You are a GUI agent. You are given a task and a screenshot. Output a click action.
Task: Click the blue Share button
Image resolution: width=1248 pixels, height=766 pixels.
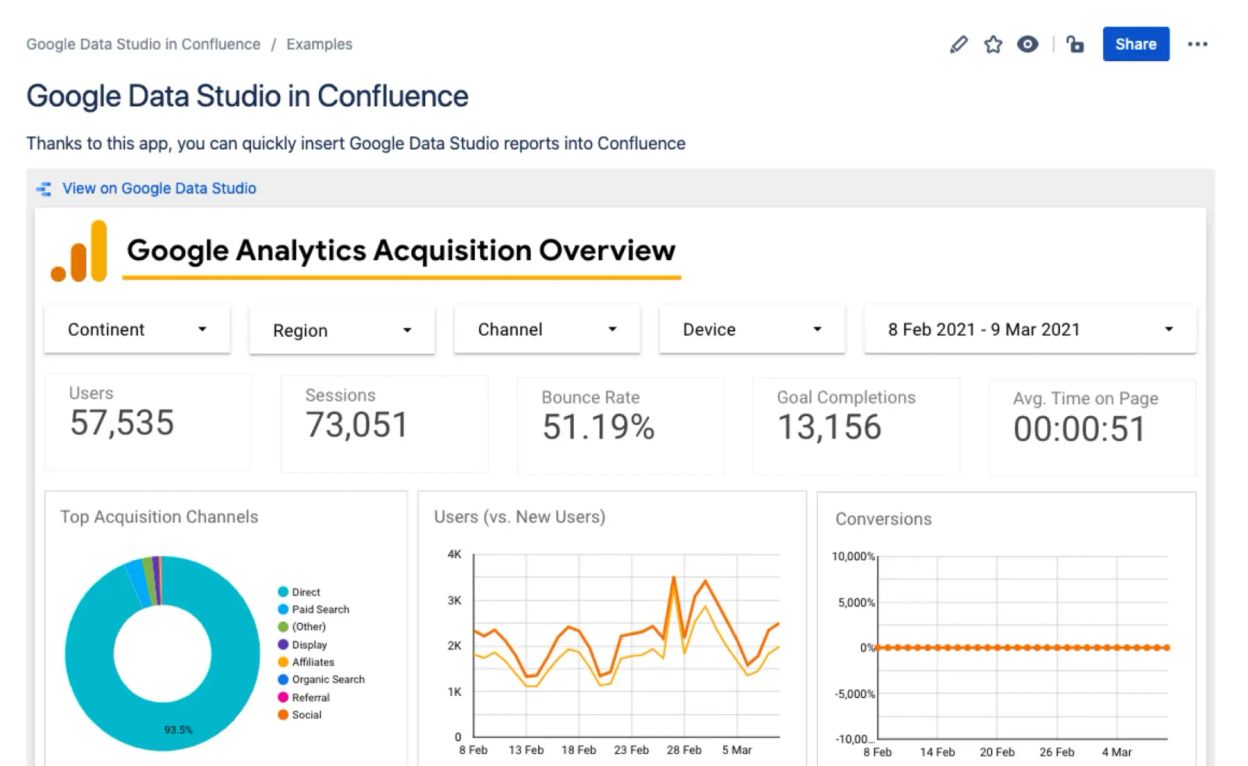[x=1136, y=44]
